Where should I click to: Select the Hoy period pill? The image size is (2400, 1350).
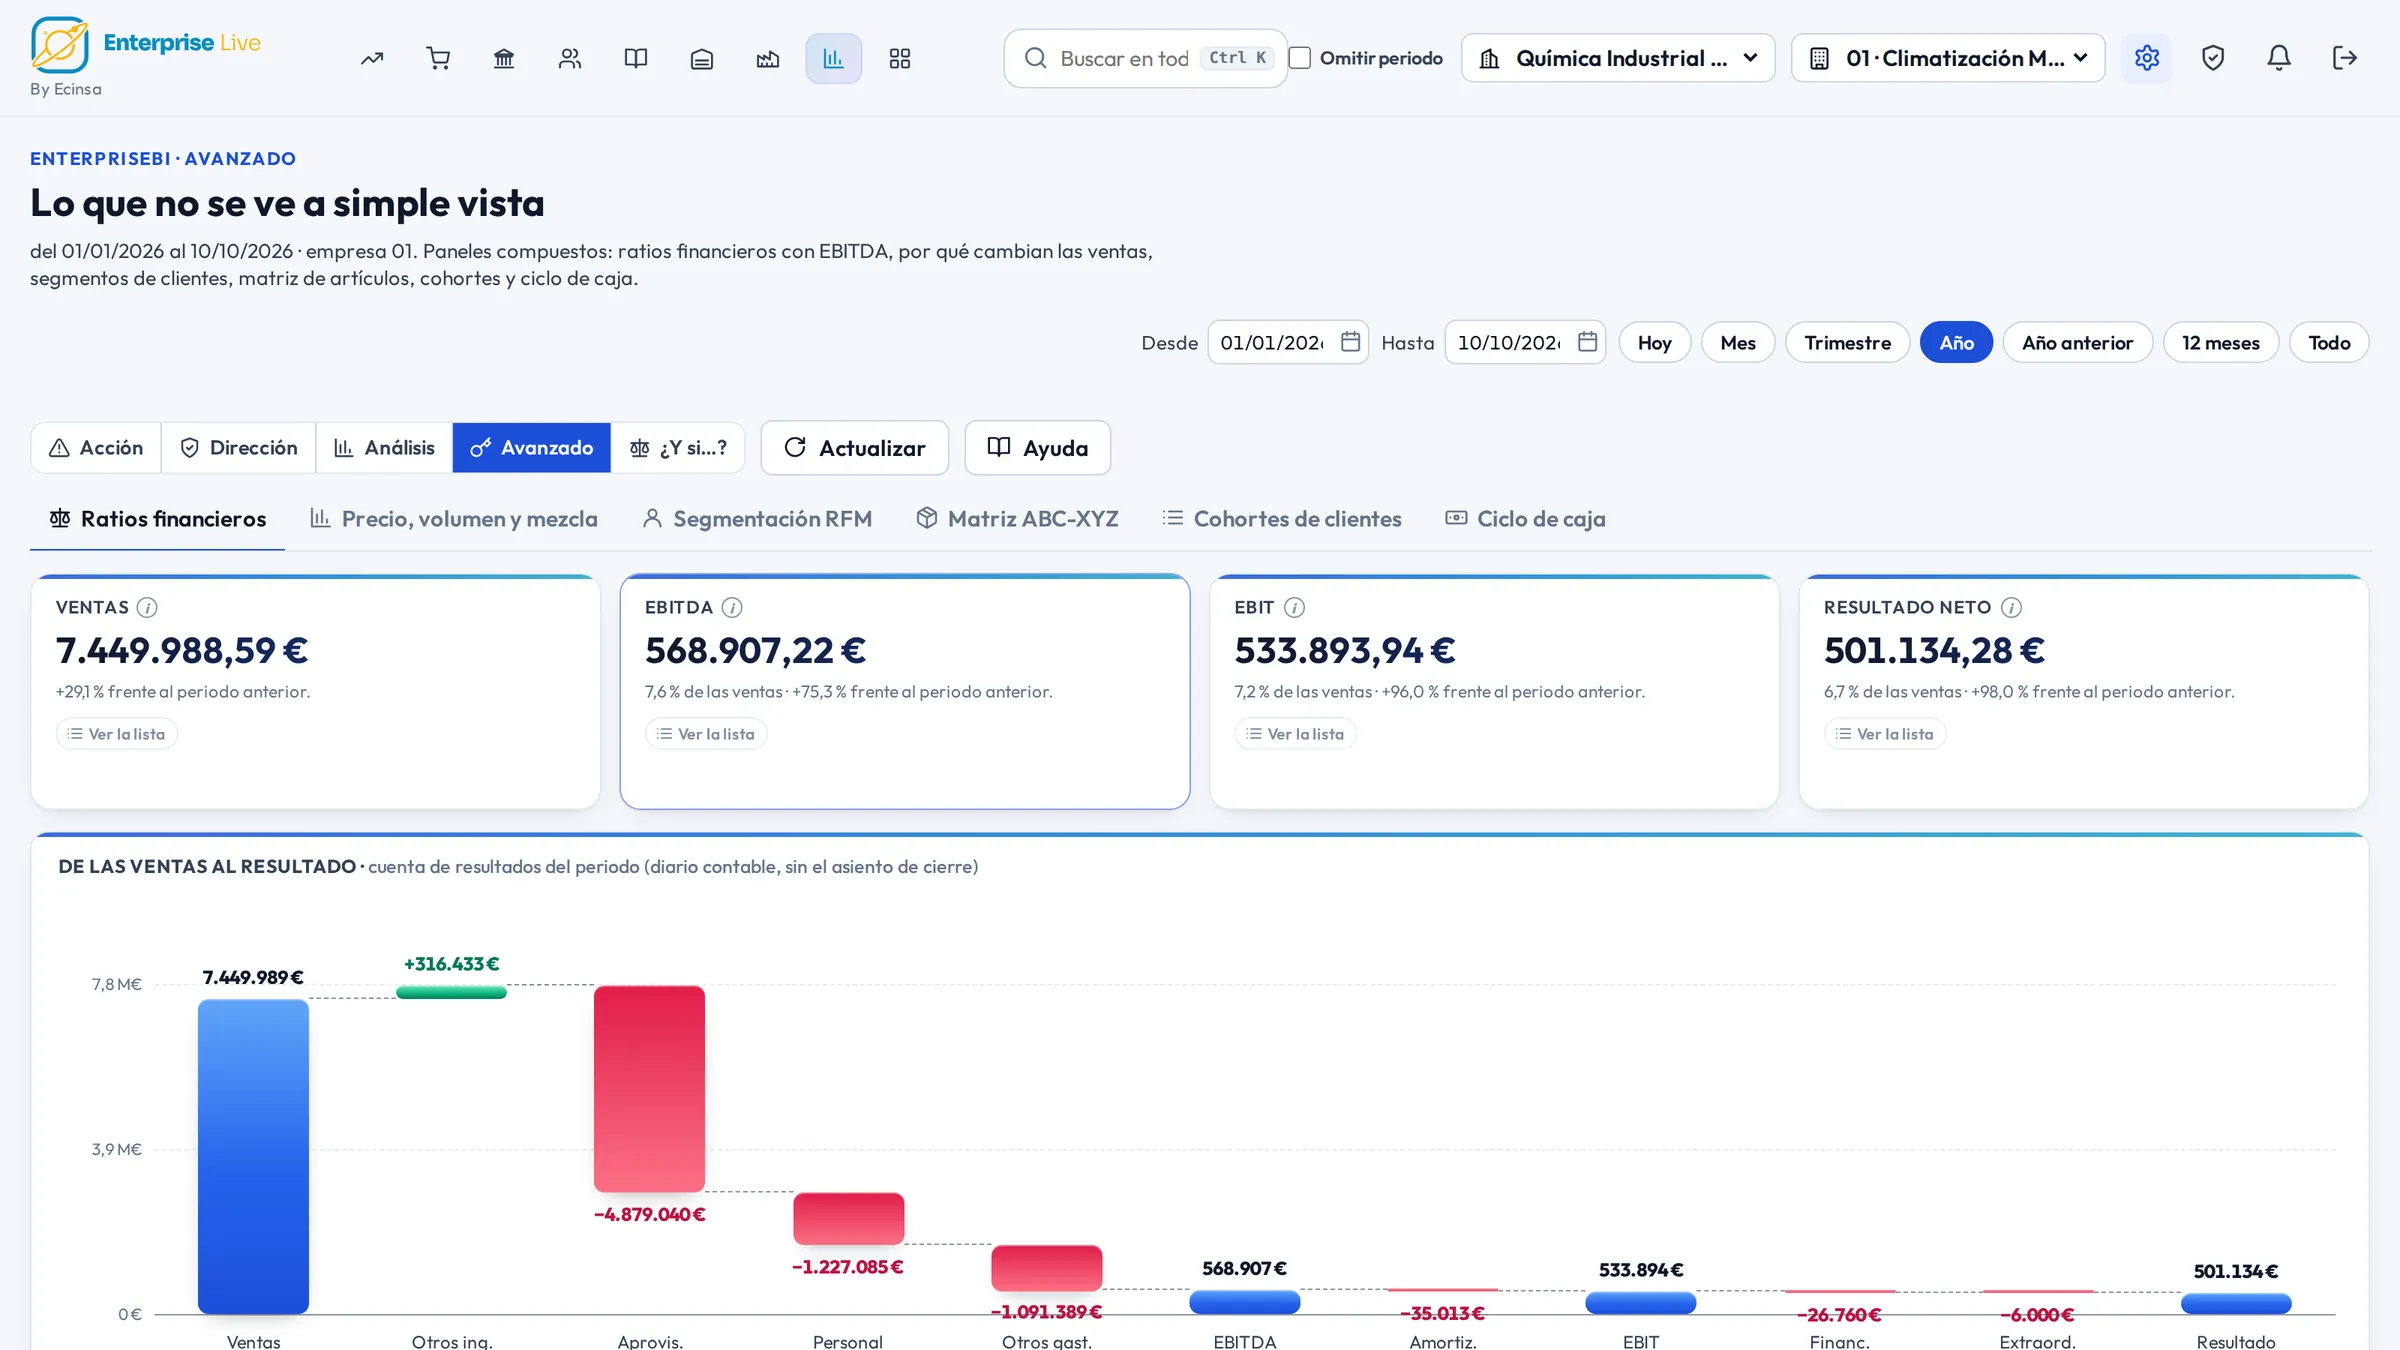point(1655,342)
